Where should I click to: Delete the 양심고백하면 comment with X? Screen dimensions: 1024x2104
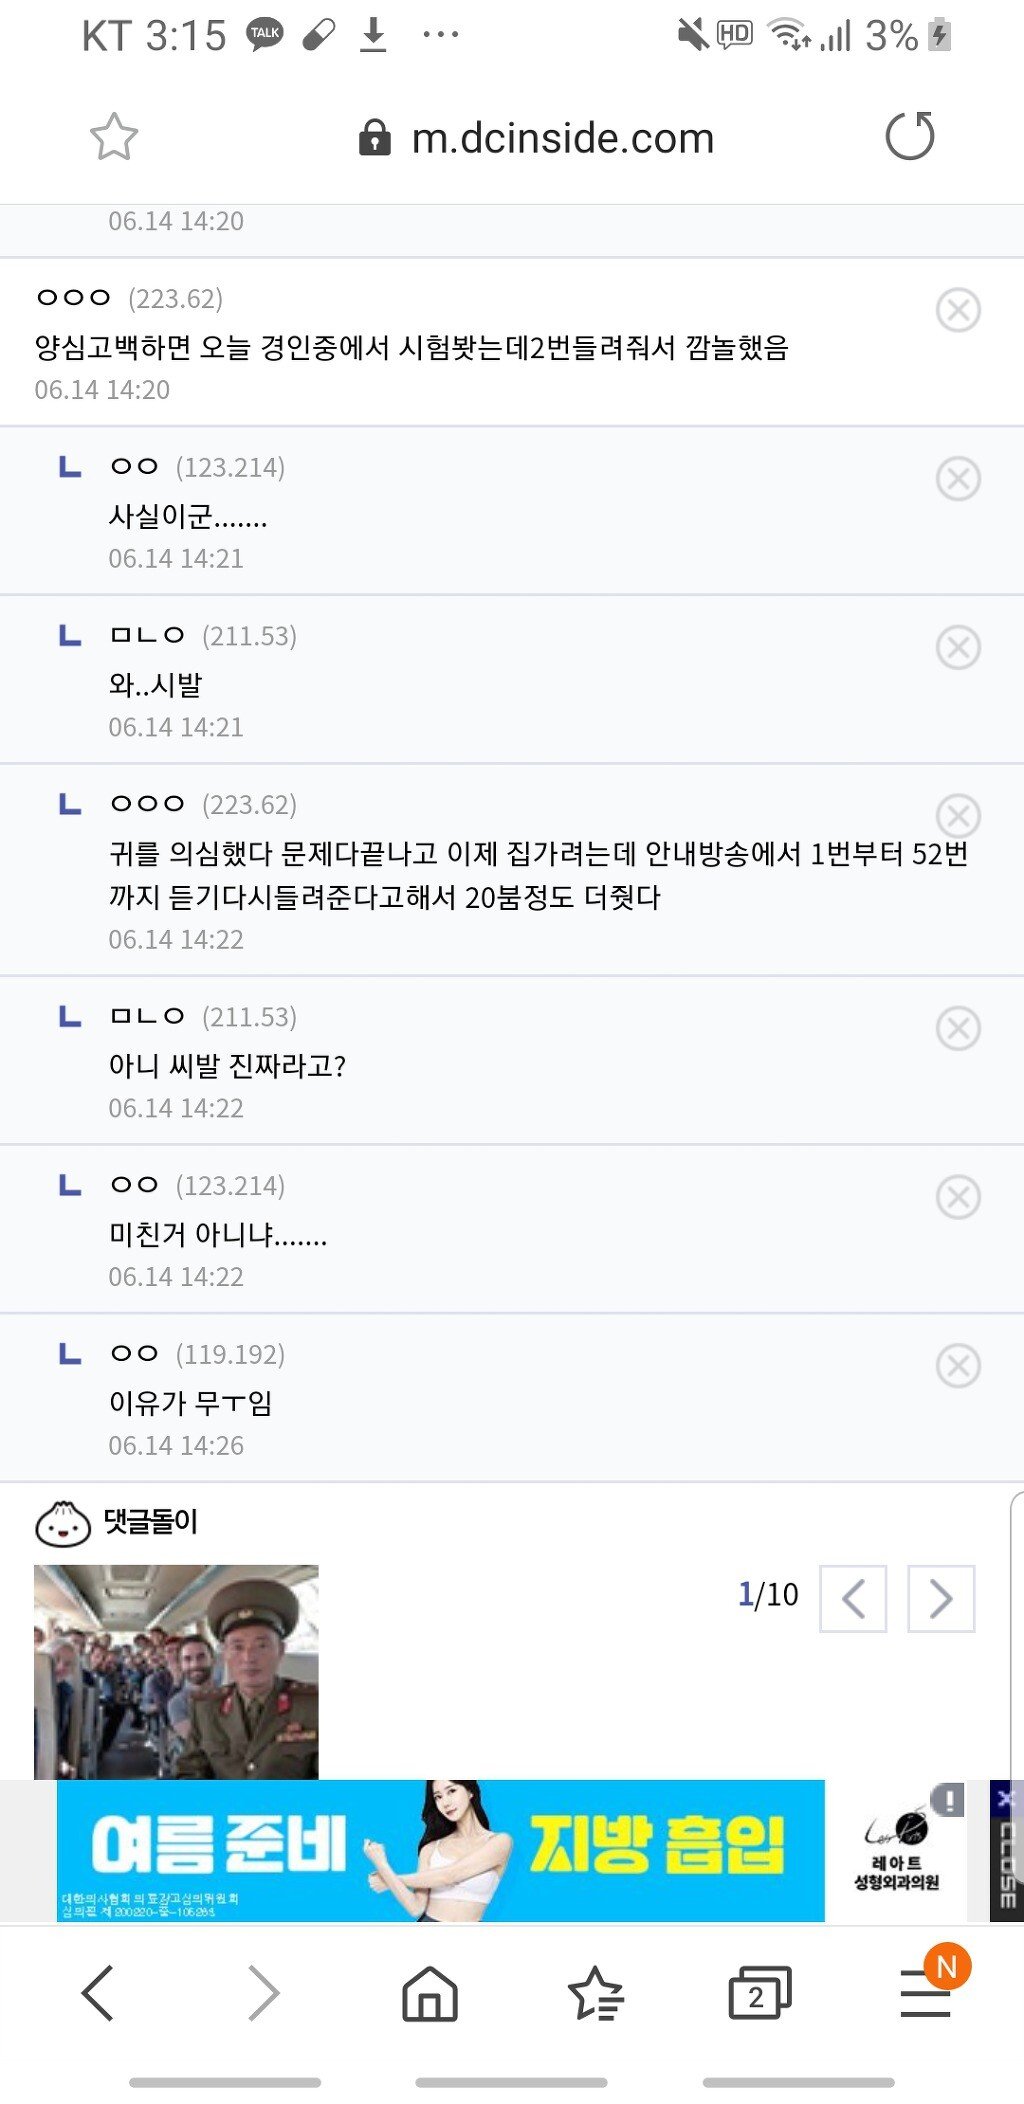pos(958,310)
